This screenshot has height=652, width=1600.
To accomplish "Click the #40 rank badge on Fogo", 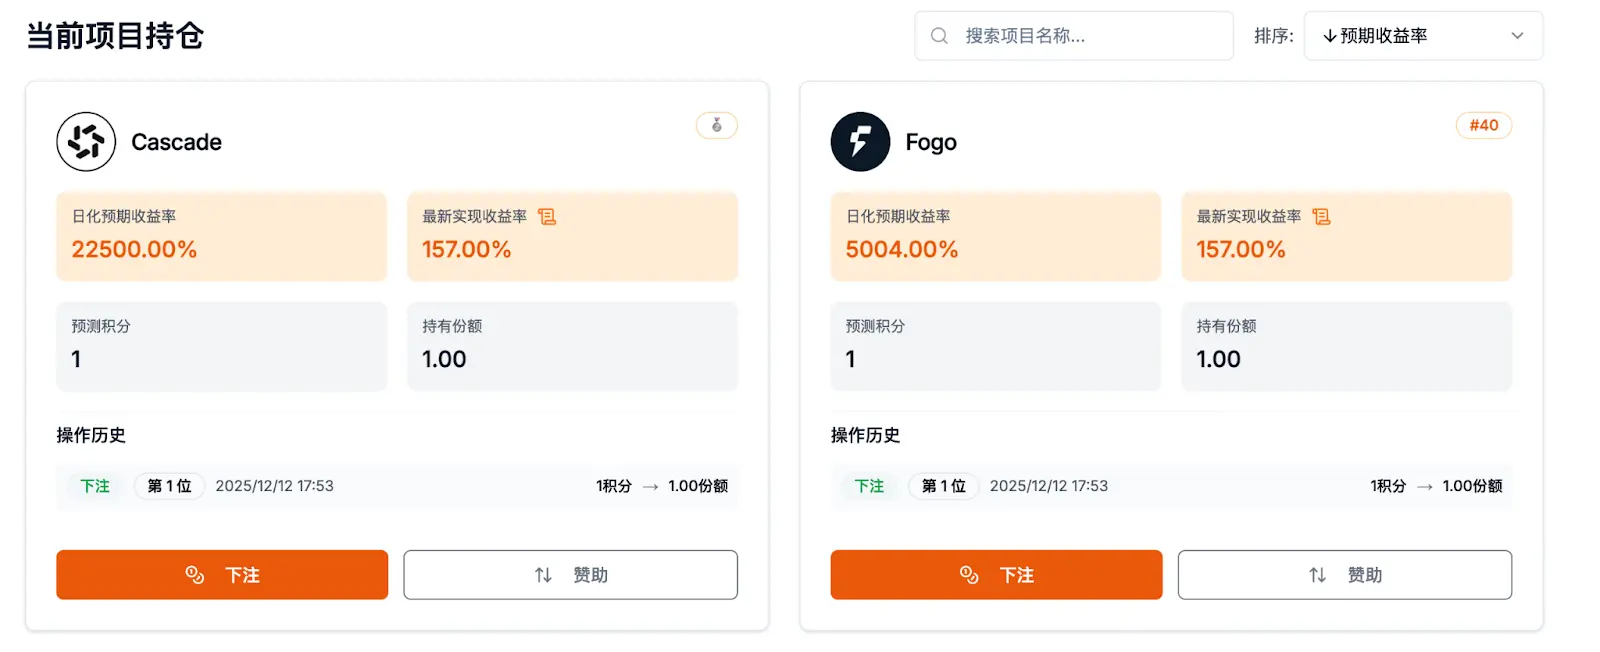I will pos(1483,125).
